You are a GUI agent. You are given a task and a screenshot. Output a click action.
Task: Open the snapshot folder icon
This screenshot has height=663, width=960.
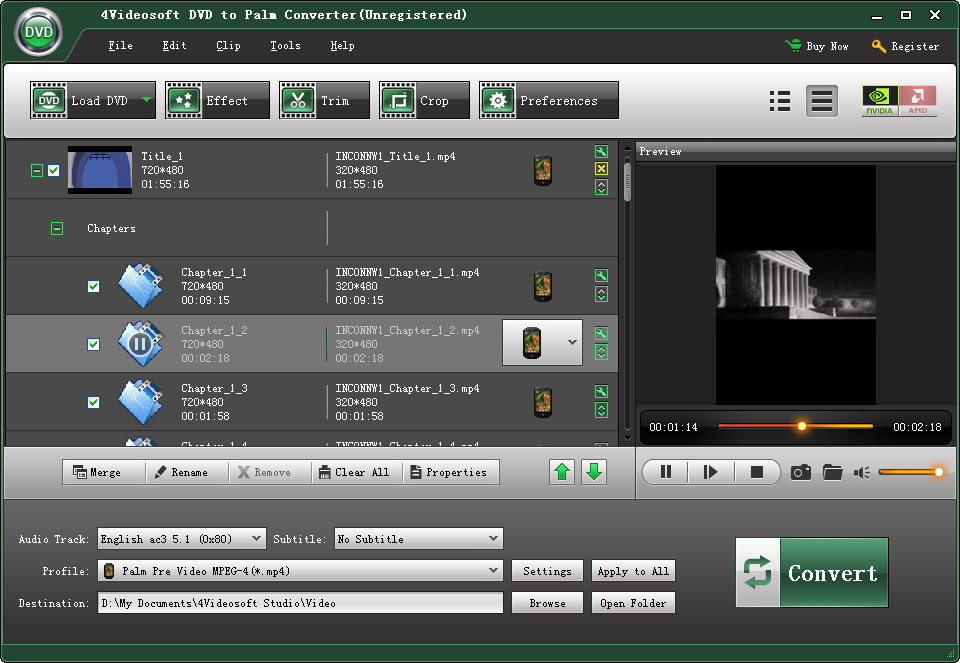[x=833, y=472]
